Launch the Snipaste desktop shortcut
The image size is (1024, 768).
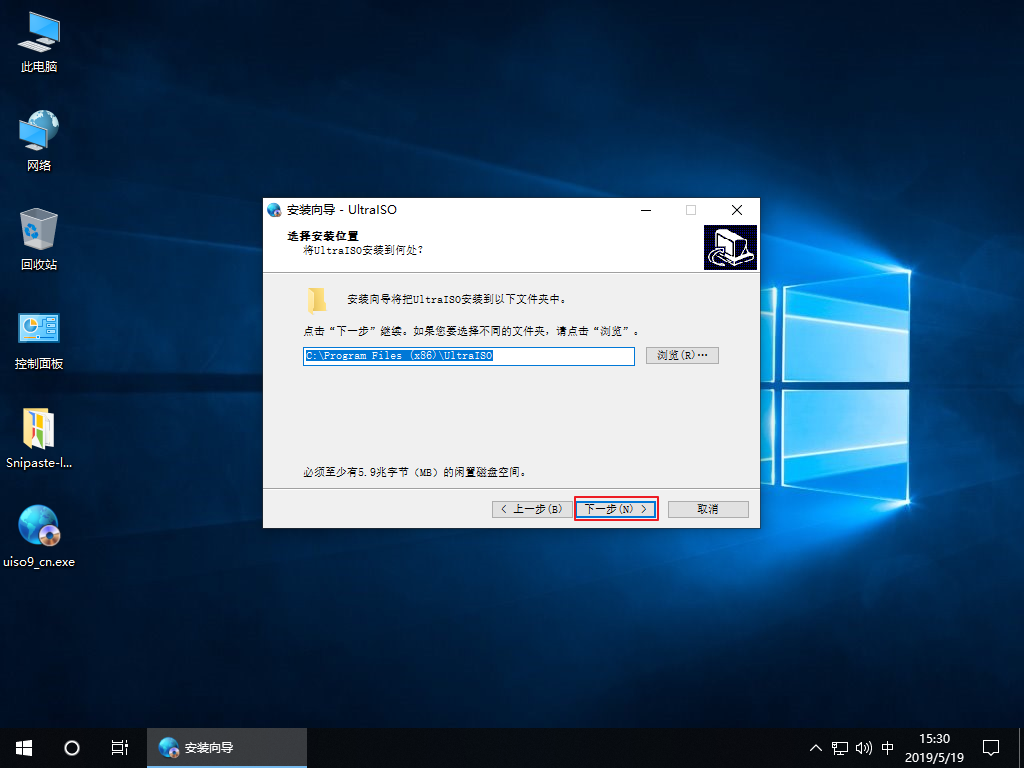(37, 428)
